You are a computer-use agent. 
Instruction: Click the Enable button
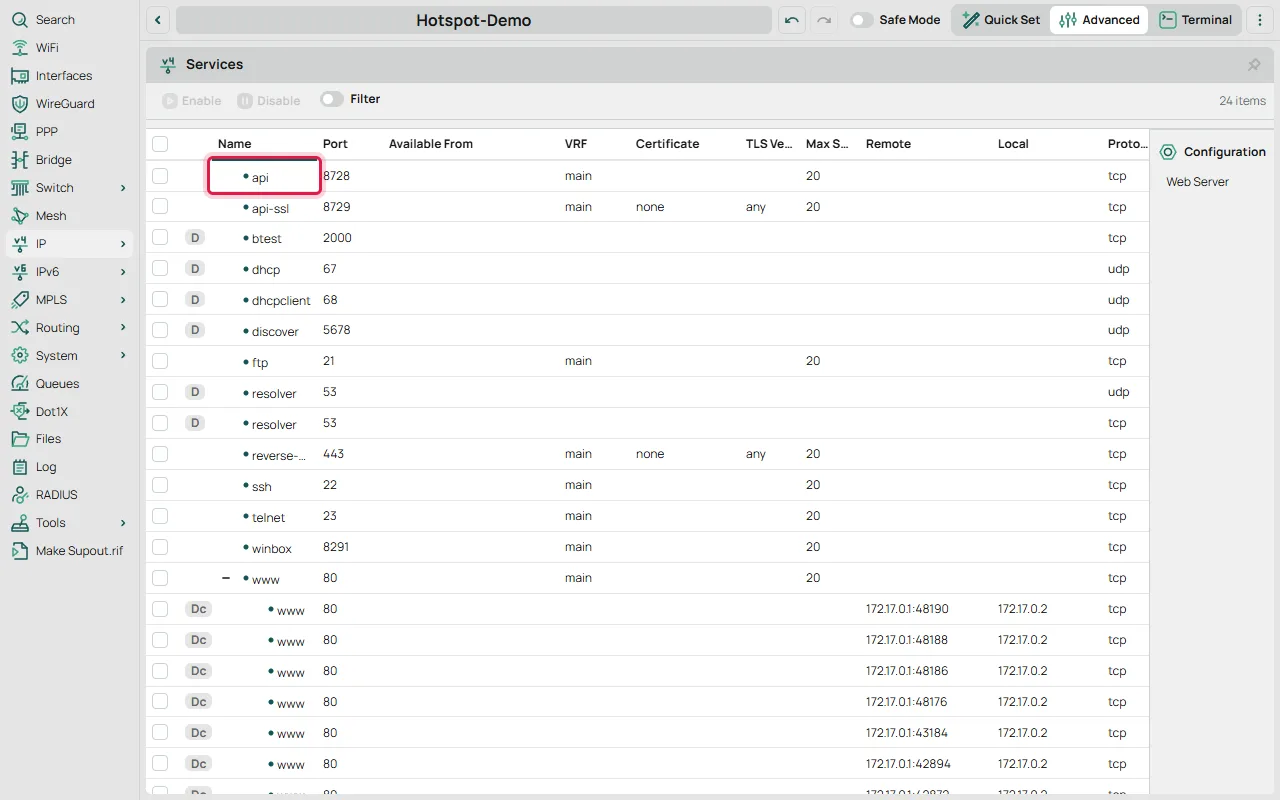tap(192, 100)
